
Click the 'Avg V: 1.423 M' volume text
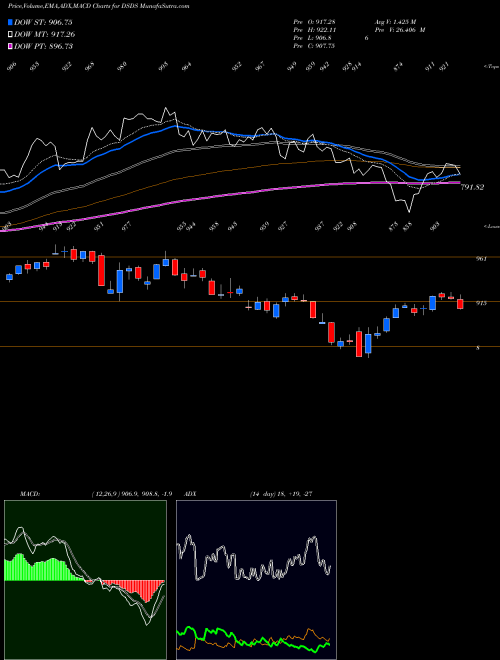click(x=395, y=21)
